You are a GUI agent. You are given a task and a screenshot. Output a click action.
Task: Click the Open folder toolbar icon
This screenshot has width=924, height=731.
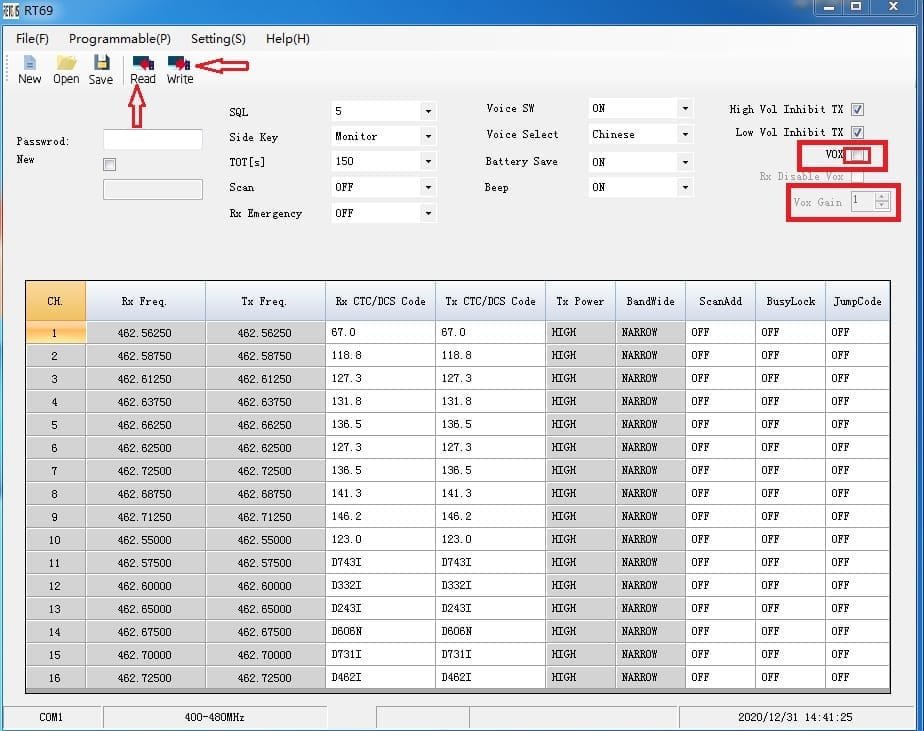coord(66,63)
